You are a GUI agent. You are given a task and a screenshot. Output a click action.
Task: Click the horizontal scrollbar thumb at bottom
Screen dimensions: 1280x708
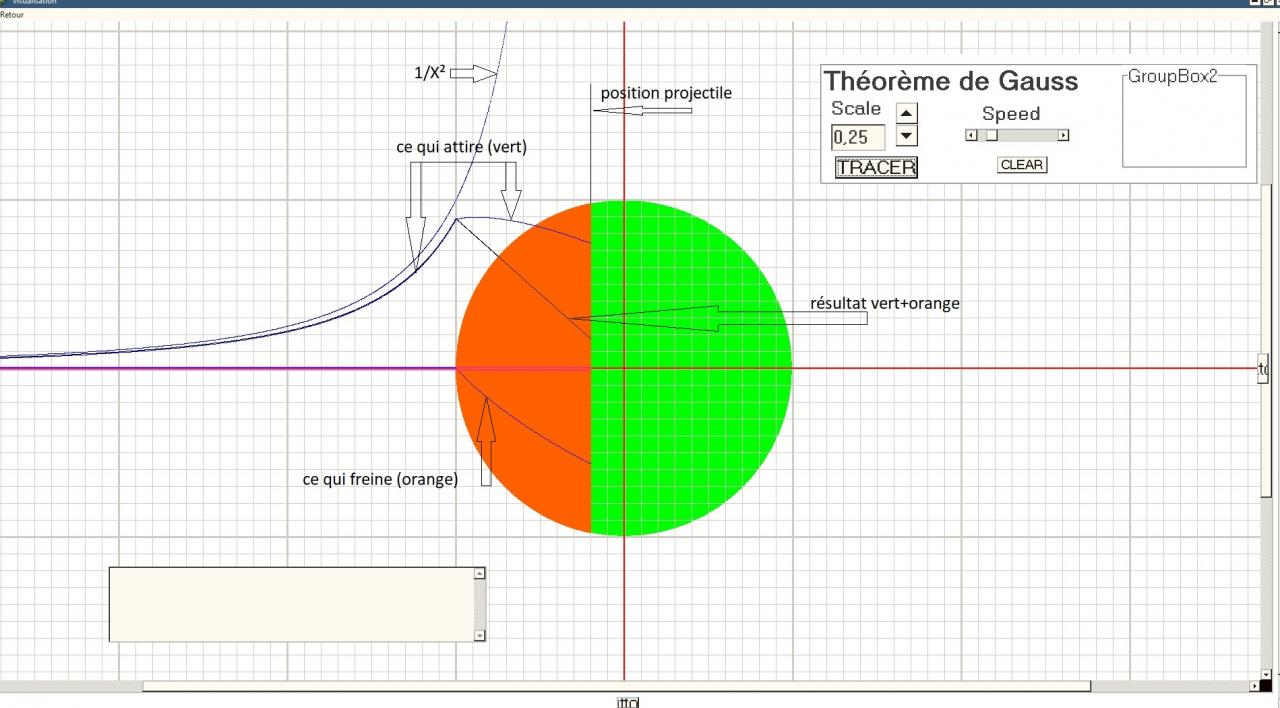tap(616, 686)
